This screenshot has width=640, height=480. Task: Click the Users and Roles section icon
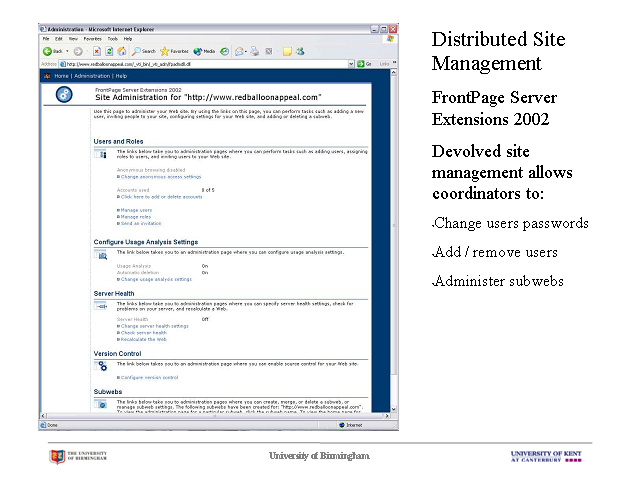click(101, 154)
